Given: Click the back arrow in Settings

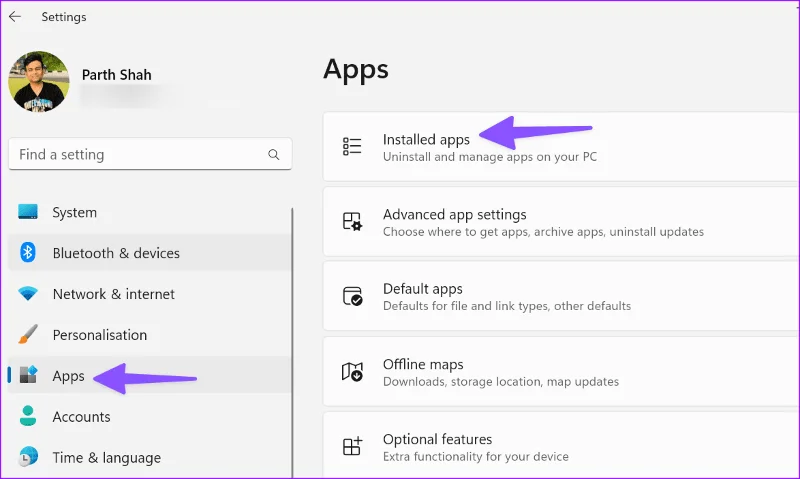Looking at the screenshot, I should pos(15,16).
